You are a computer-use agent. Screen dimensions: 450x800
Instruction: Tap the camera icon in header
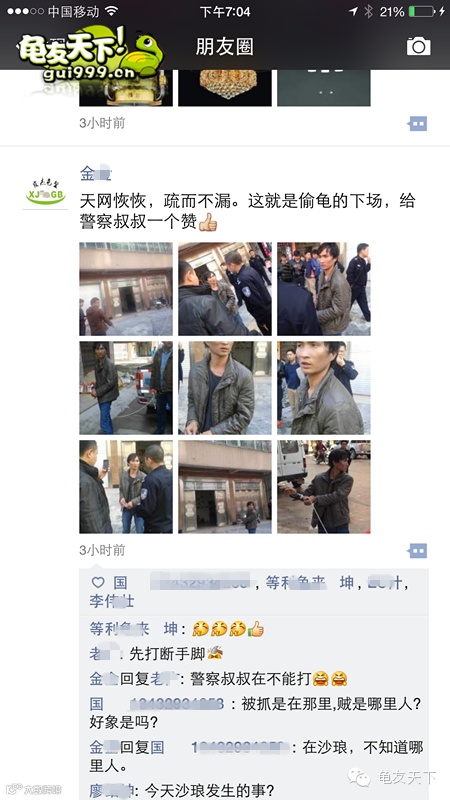[418, 46]
